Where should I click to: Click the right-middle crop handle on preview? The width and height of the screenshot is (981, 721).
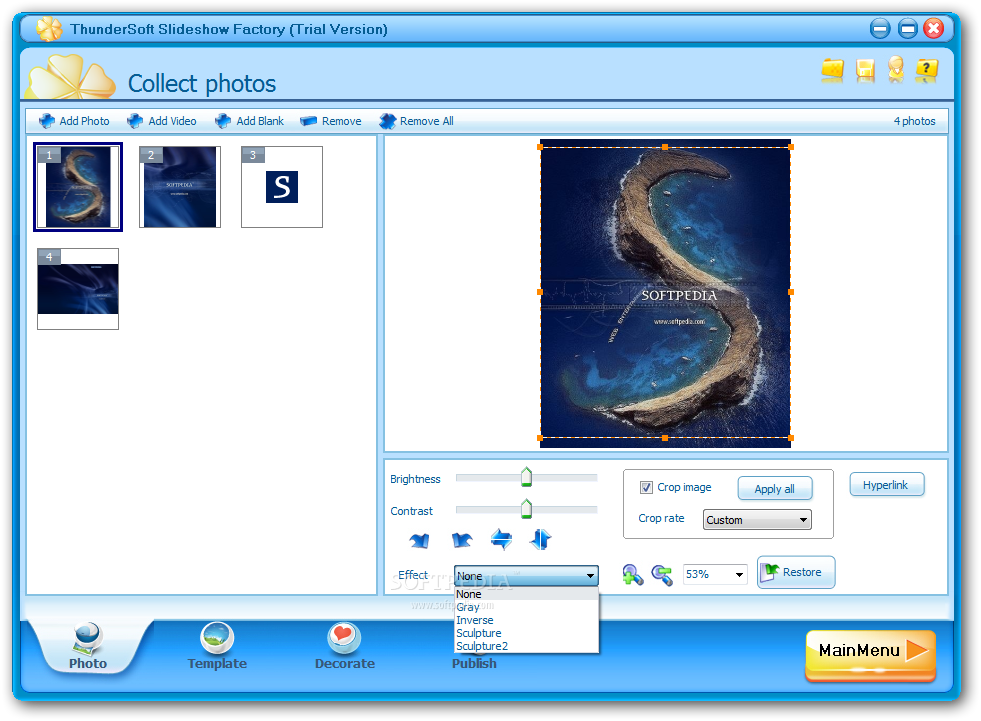[x=791, y=292]
